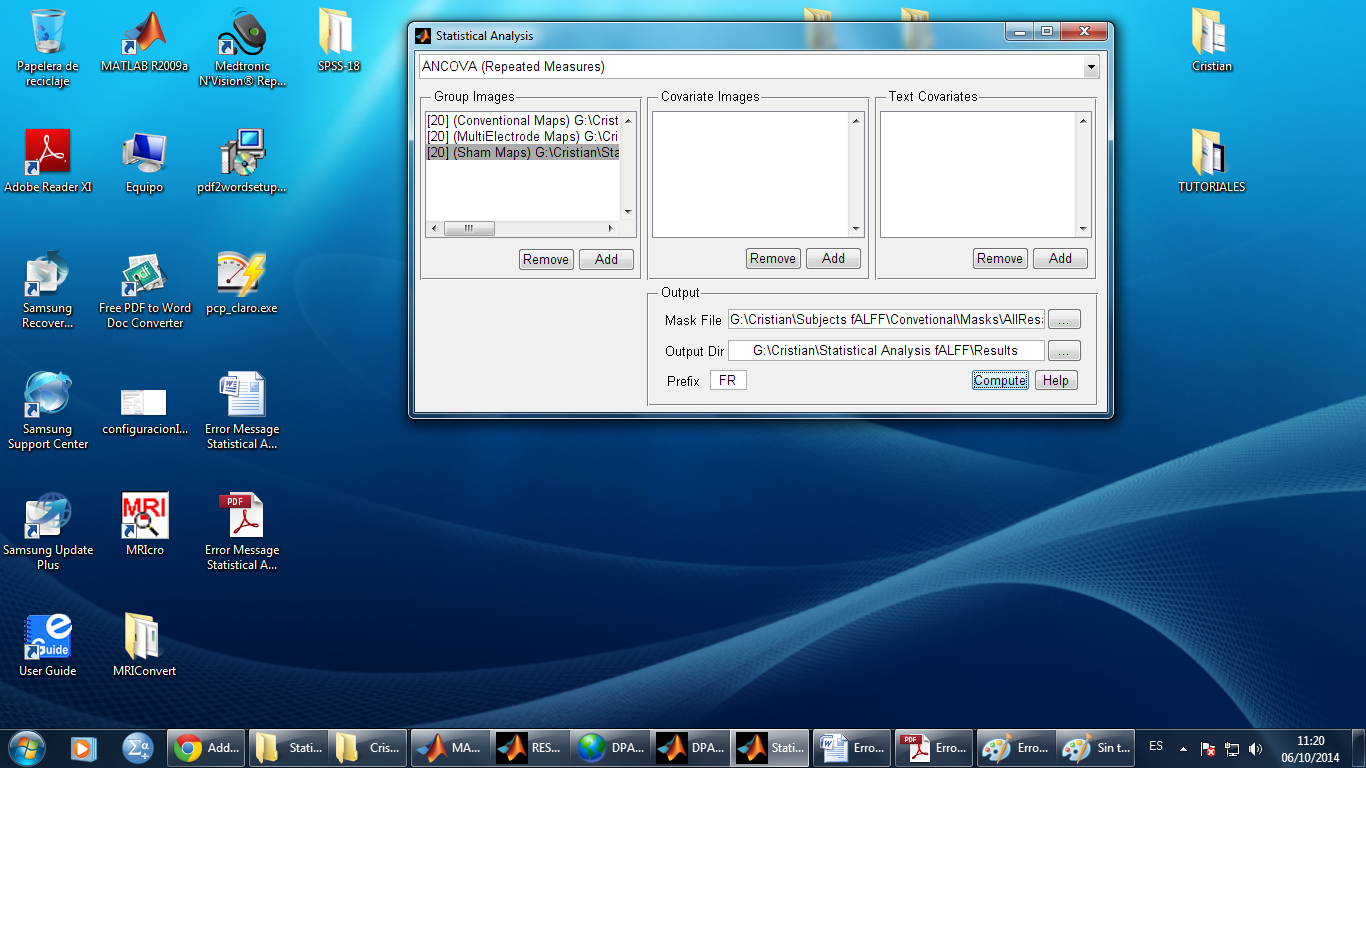Click Group Images list scroll-down arrow

(628, 212)
